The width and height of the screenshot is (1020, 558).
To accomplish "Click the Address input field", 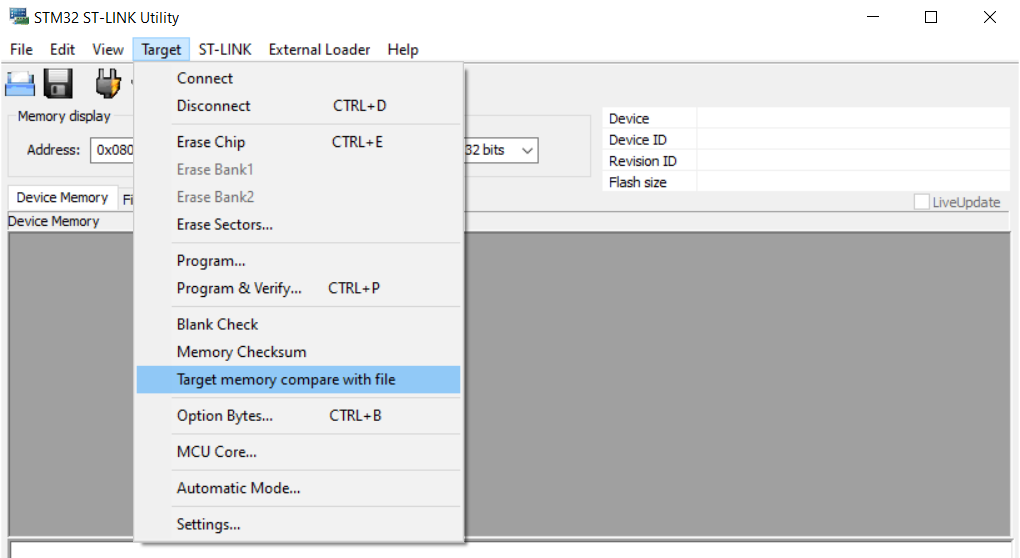I will coord(112,150).
